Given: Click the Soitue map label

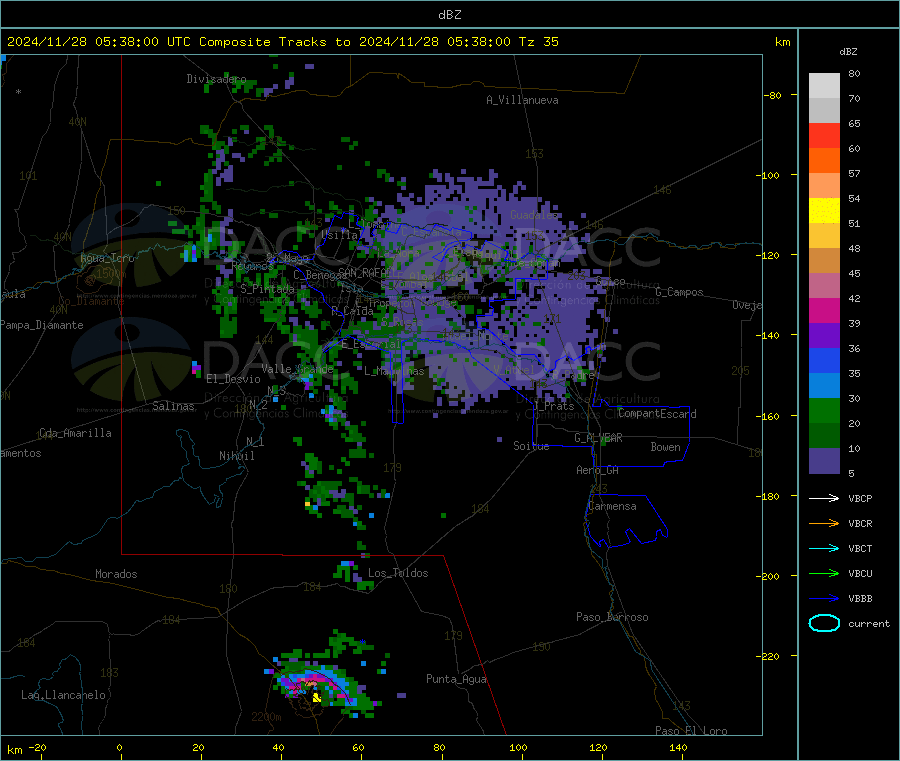Looking at the screenshot, I should (531, 446).
